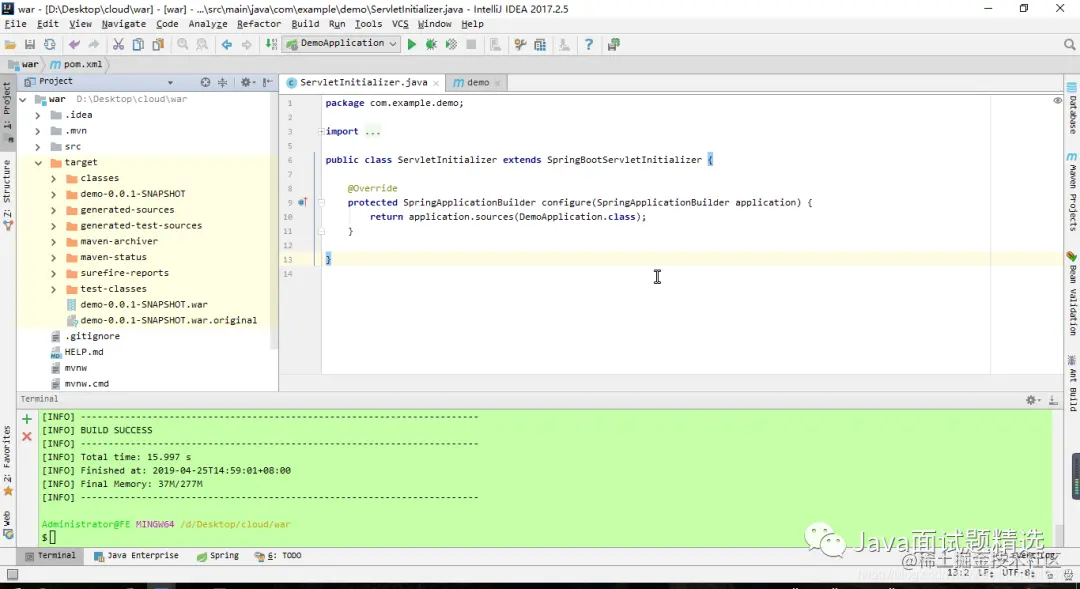The image size is (1080, 589).
Task: Toggle Spring tool window
Action: 218,556
